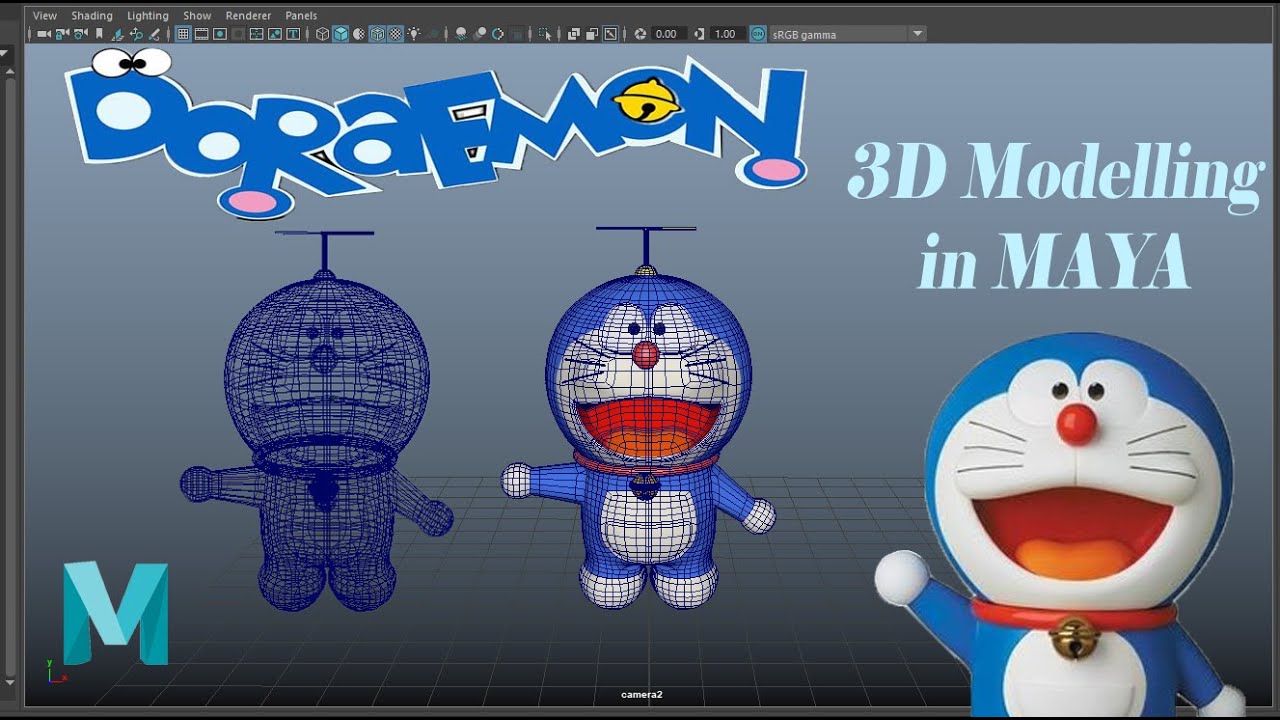The width and height of the screenshot is (1280, 720).
Task: Click the Bookmarks icon in panel toolbar
Action: (x=99, y=34)
